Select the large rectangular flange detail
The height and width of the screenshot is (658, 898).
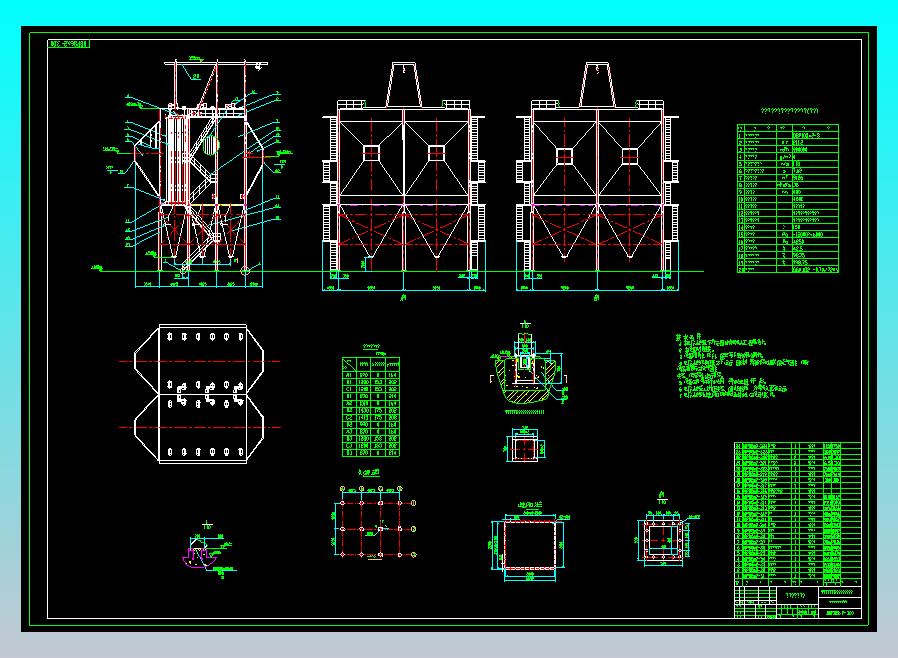[530, 543]
